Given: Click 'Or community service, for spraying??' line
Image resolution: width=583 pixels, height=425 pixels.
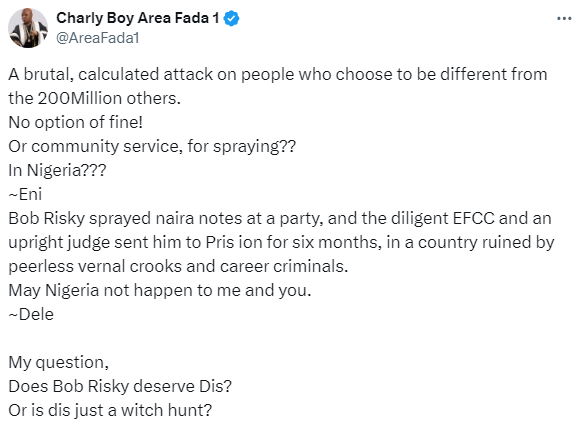Looking at the screenshot, I should 152,147.
